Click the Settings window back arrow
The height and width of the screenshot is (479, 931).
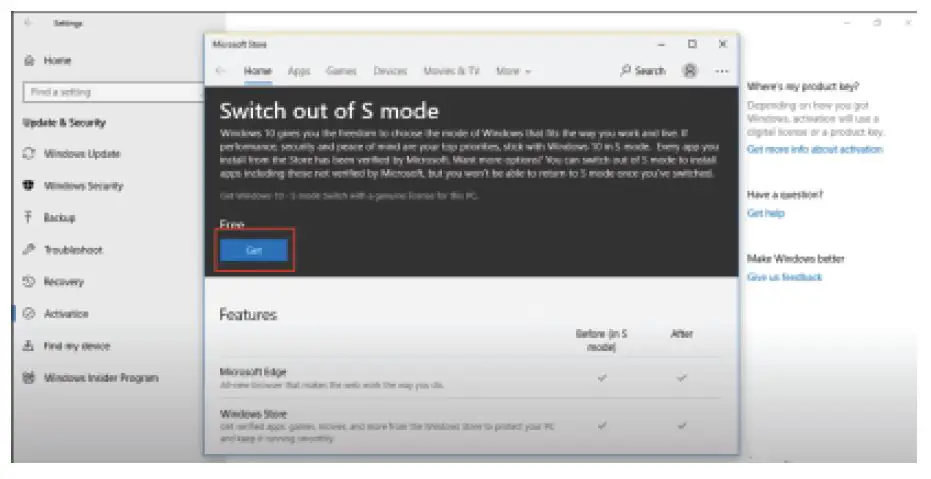tap(27, 23)
